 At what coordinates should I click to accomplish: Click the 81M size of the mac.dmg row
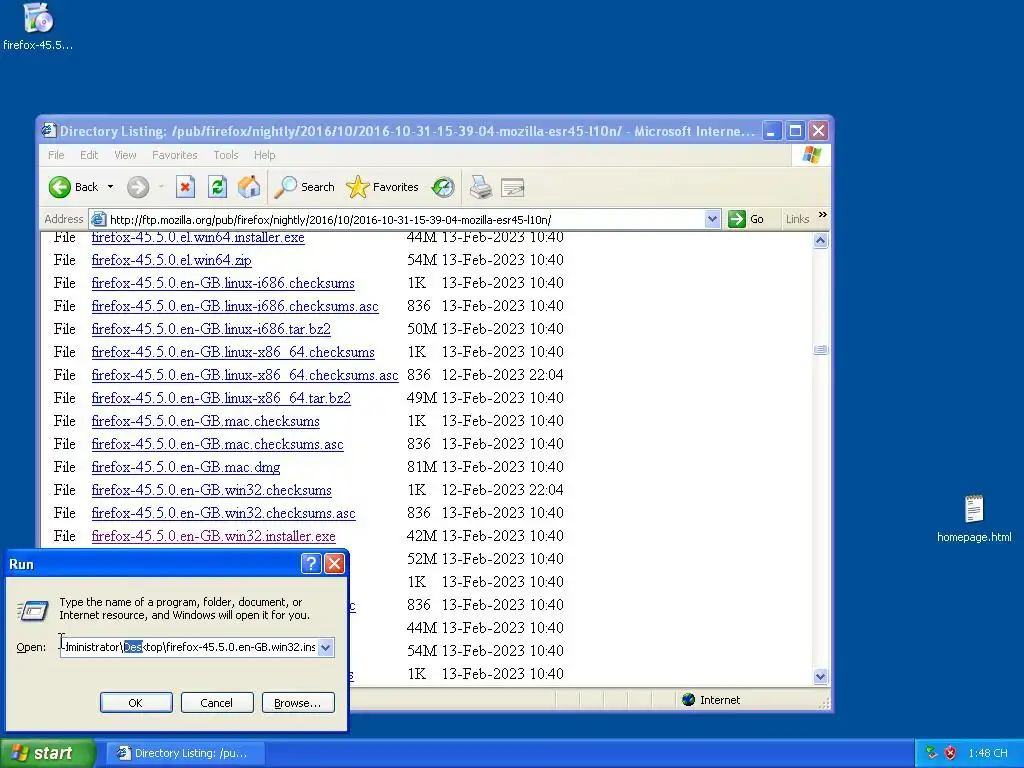pos(422,467)
